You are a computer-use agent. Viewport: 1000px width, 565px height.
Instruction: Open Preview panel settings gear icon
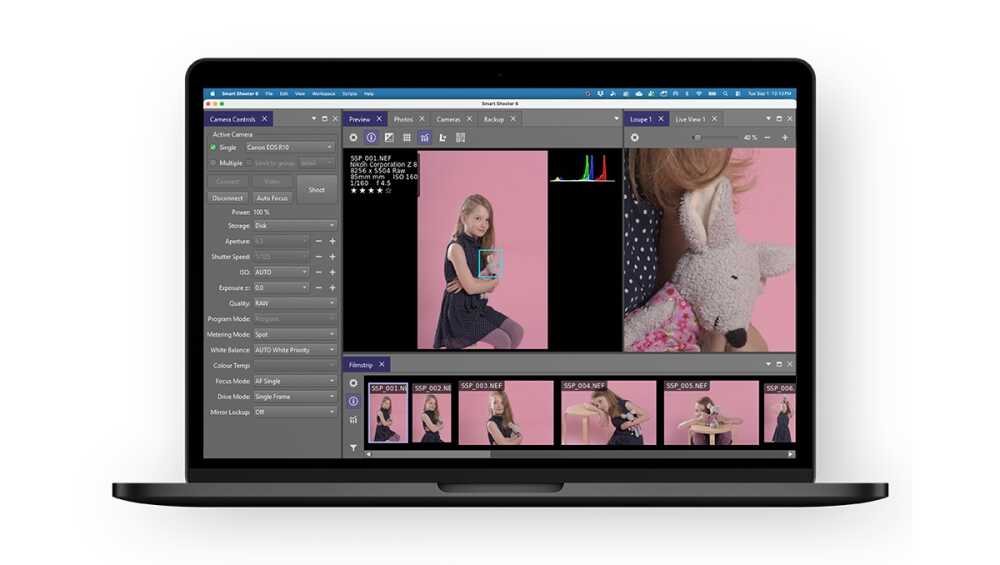tap(353, 138)
